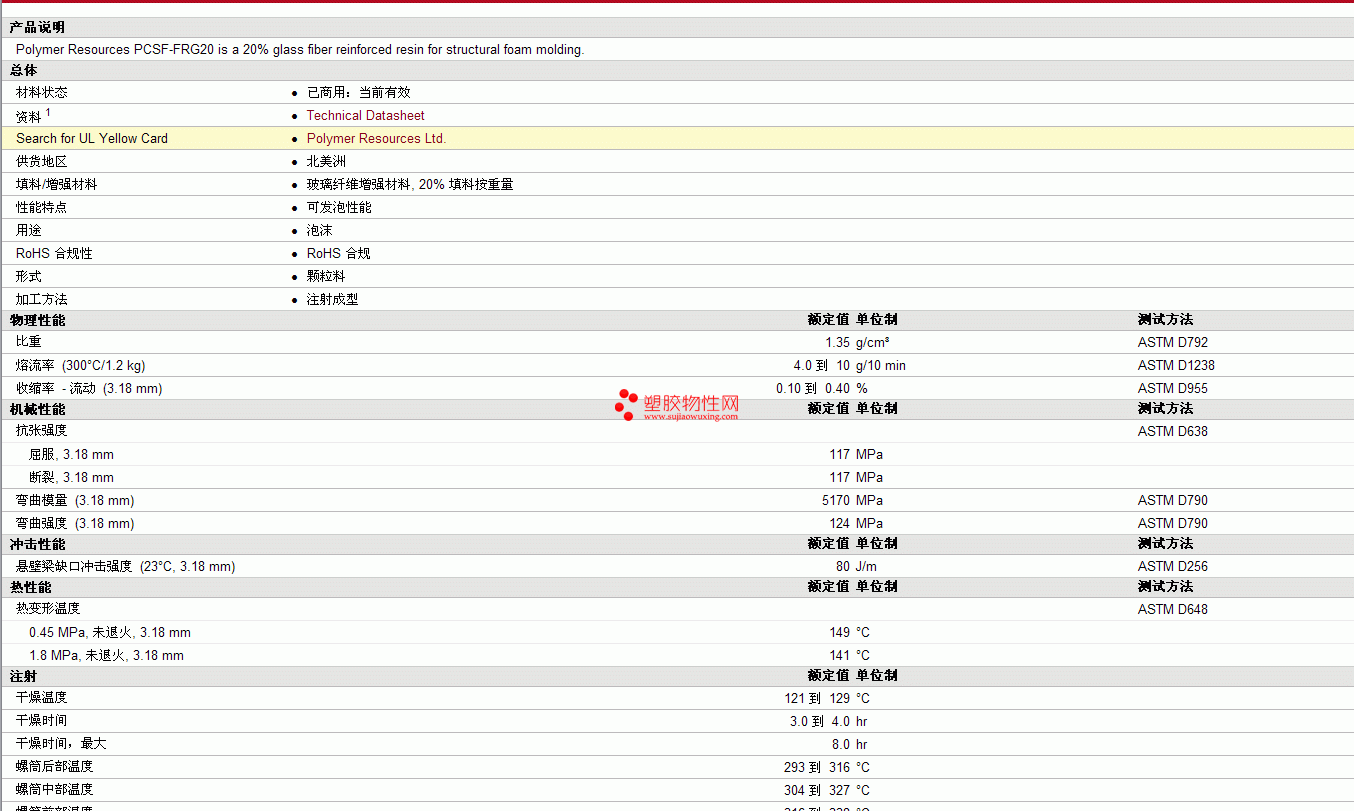Select the 141 °C deflection value
This screenshot has height=811, width=1354.
point(849,655)
